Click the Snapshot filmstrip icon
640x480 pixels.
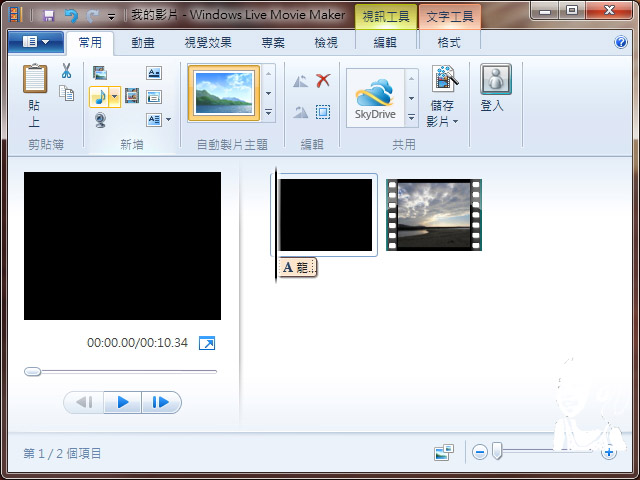(131, 96)
